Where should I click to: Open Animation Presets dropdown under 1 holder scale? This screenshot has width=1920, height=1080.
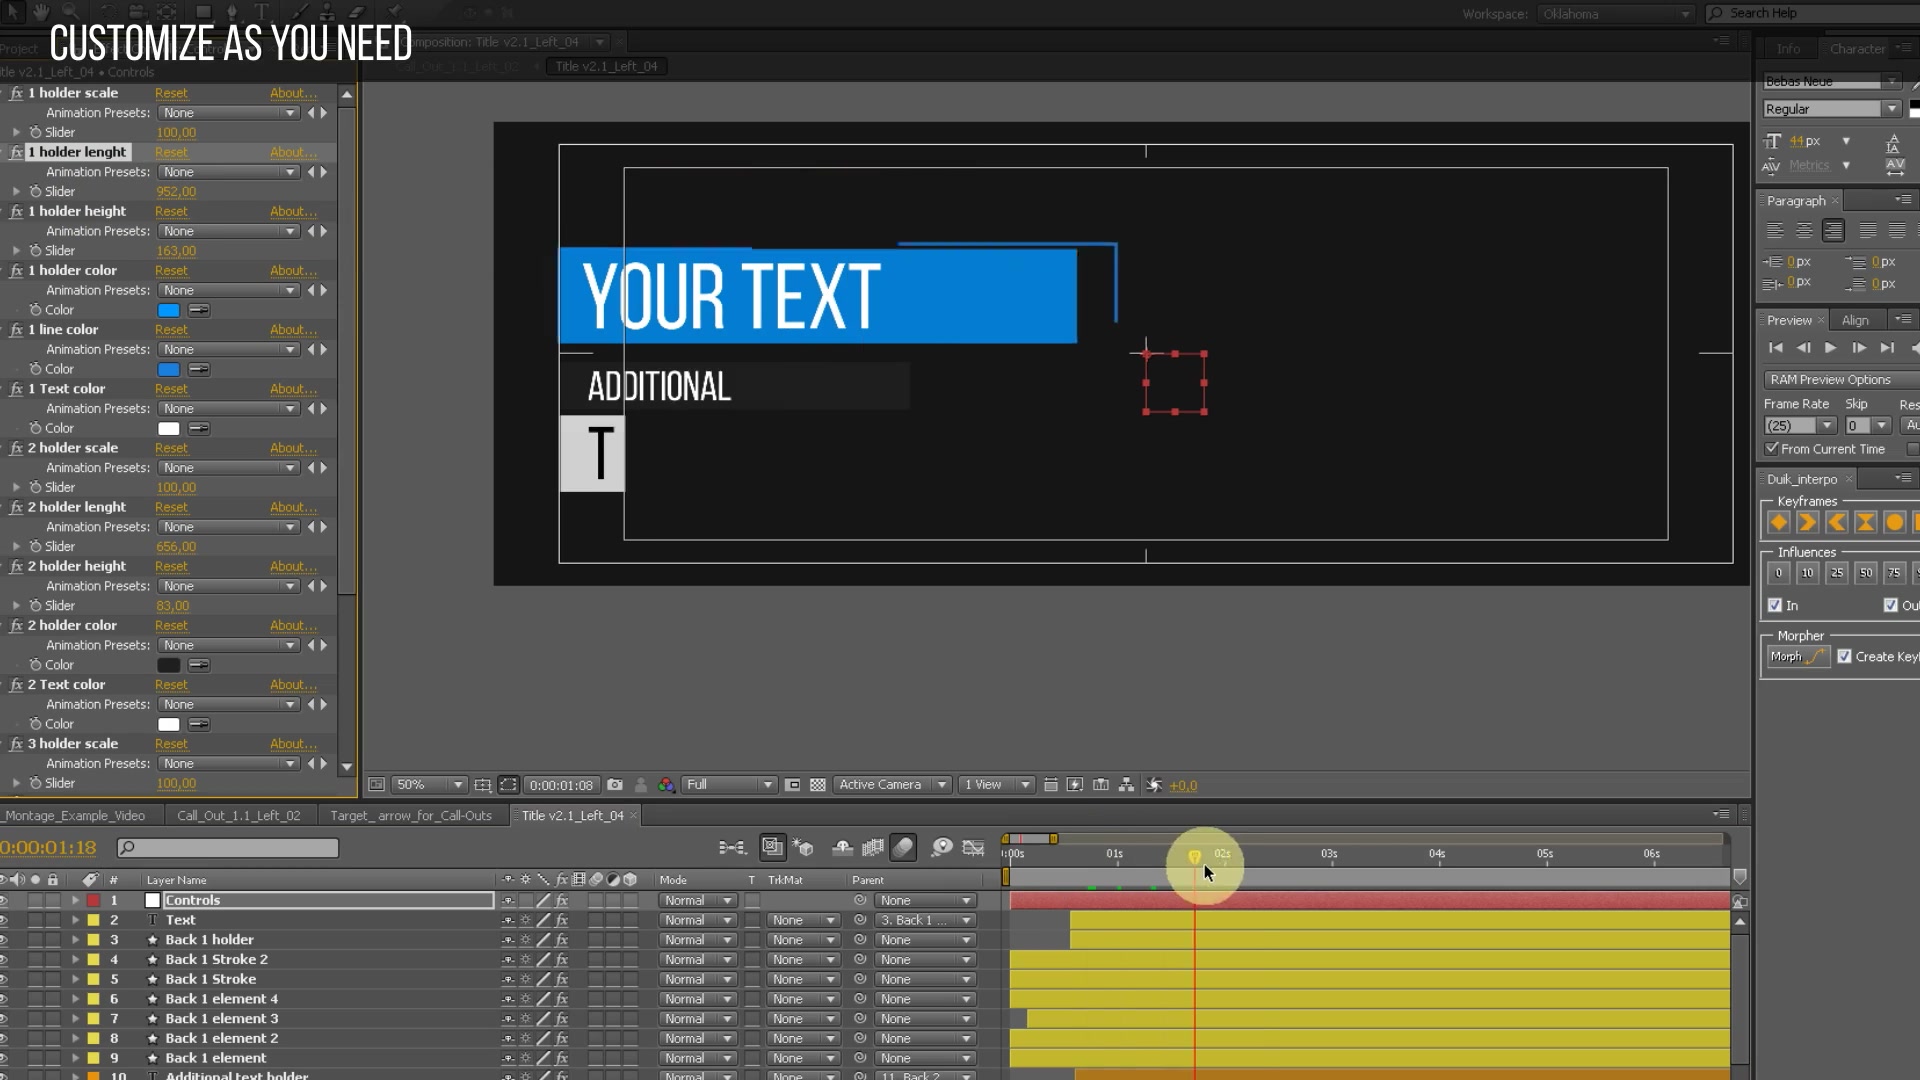tap(229, 113)
